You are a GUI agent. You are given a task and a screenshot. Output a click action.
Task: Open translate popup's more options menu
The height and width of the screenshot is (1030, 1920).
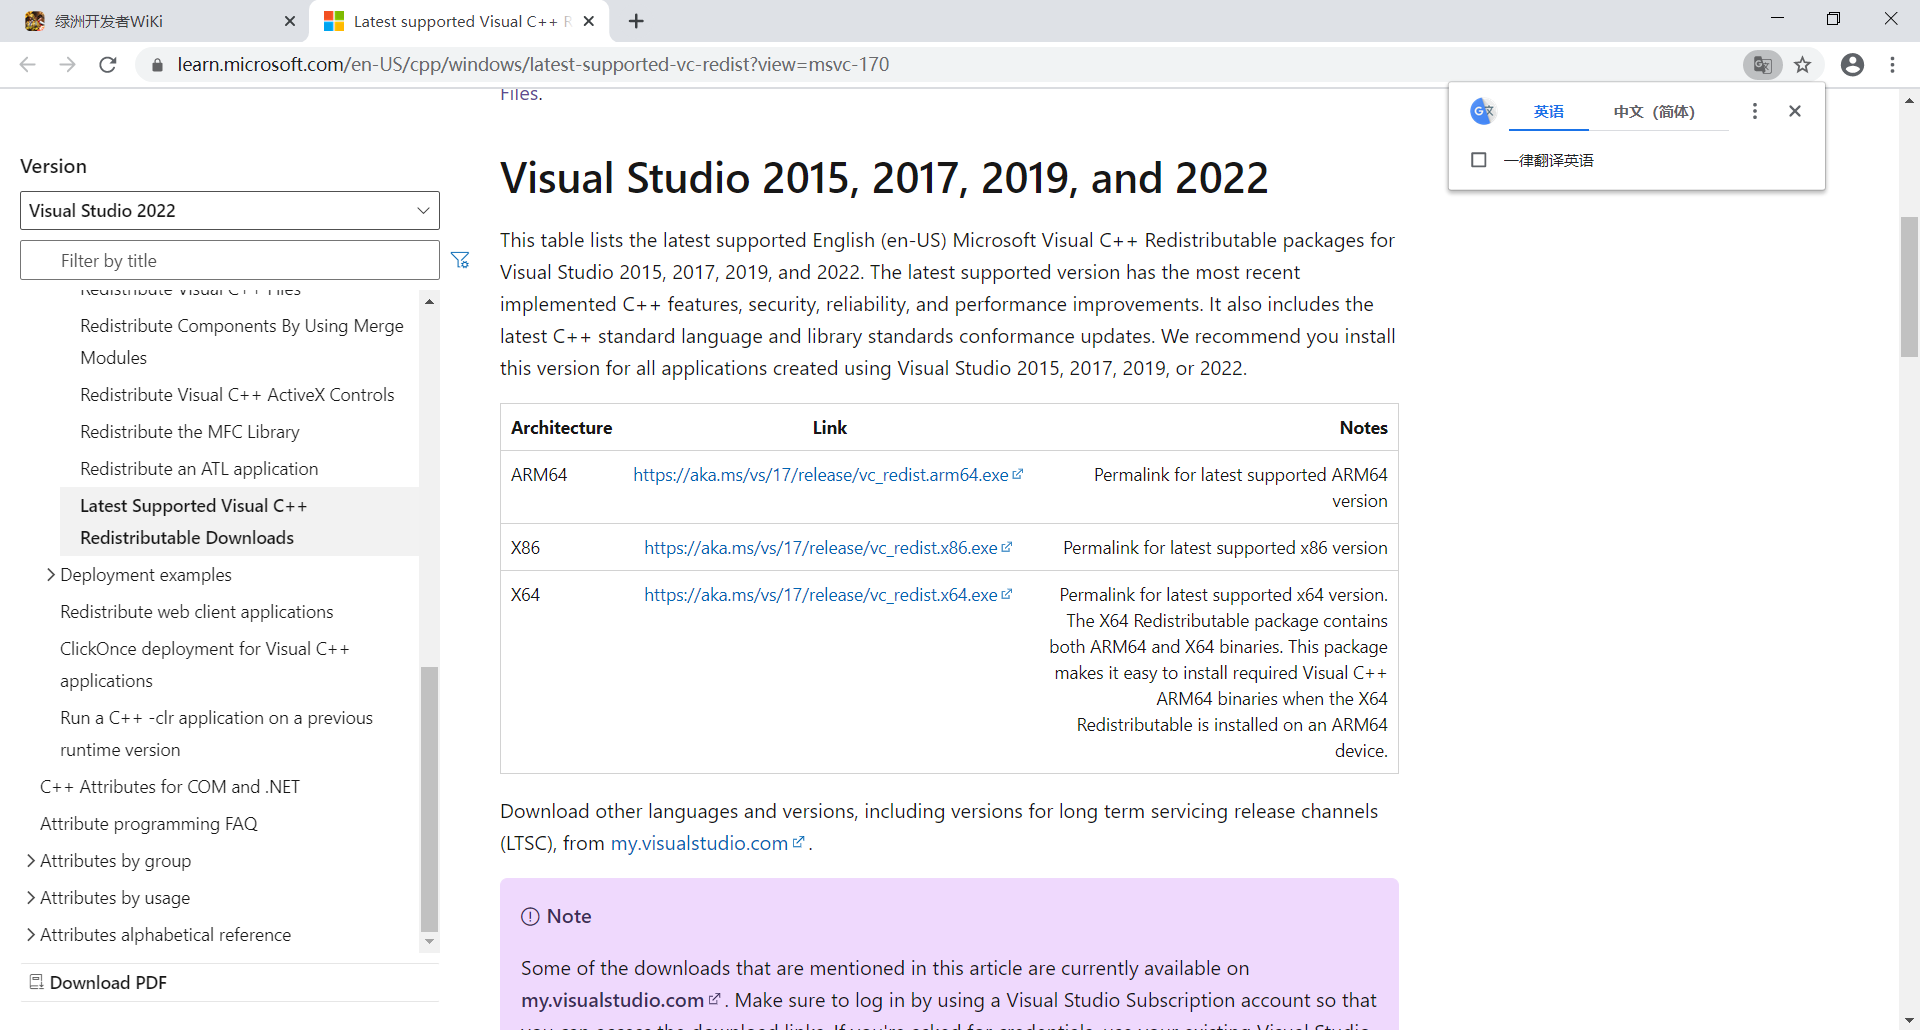click(1754, 111)
